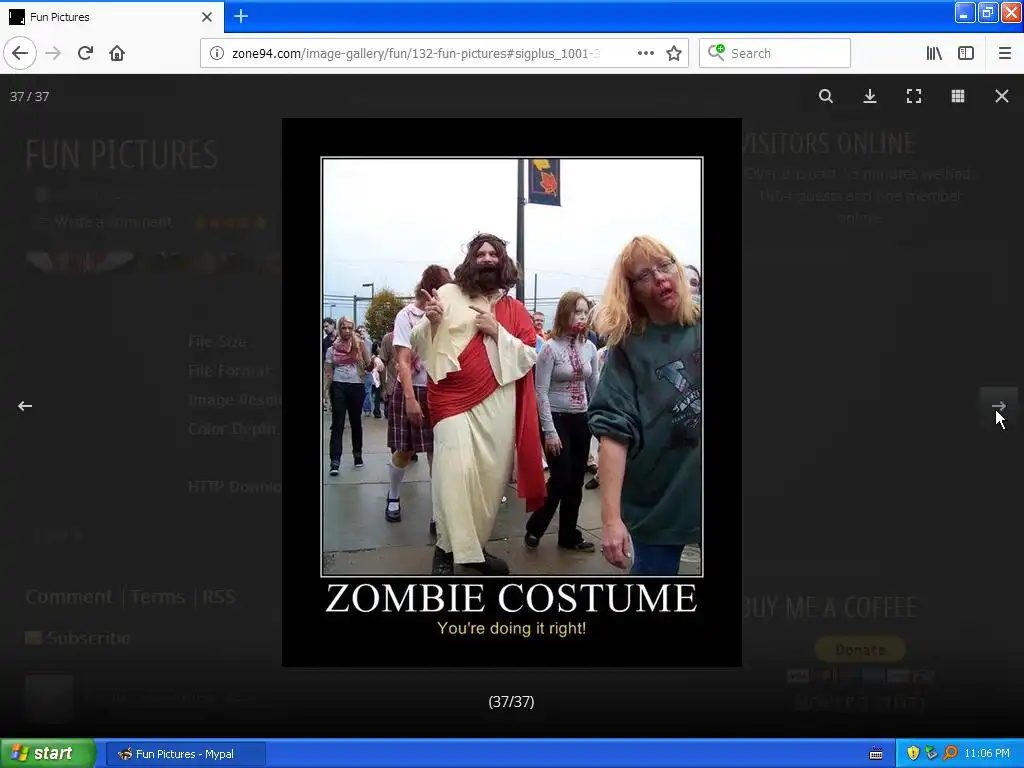The height and width of the screenshot is (768, 1024).
Task: Restore down the browser window
Action: click(987, 12)
